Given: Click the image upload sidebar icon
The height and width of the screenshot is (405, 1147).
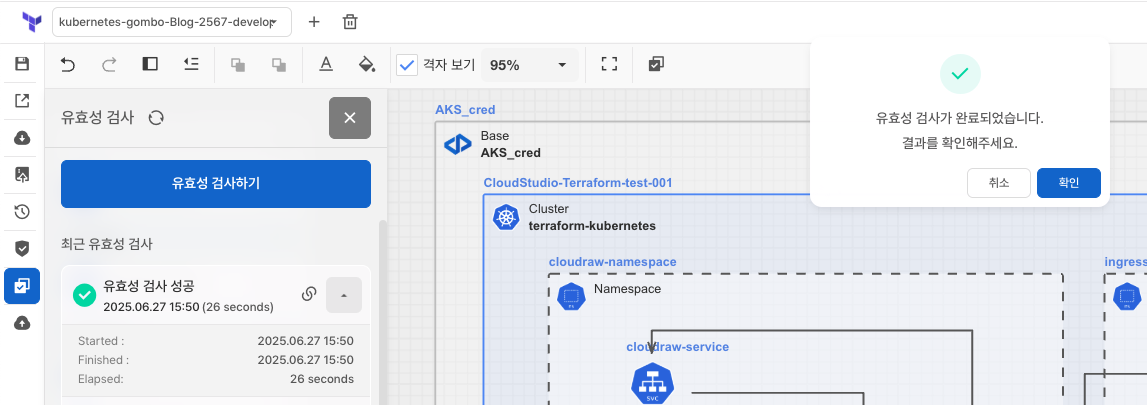Looking at the screenshot, I should click(22, 175).
